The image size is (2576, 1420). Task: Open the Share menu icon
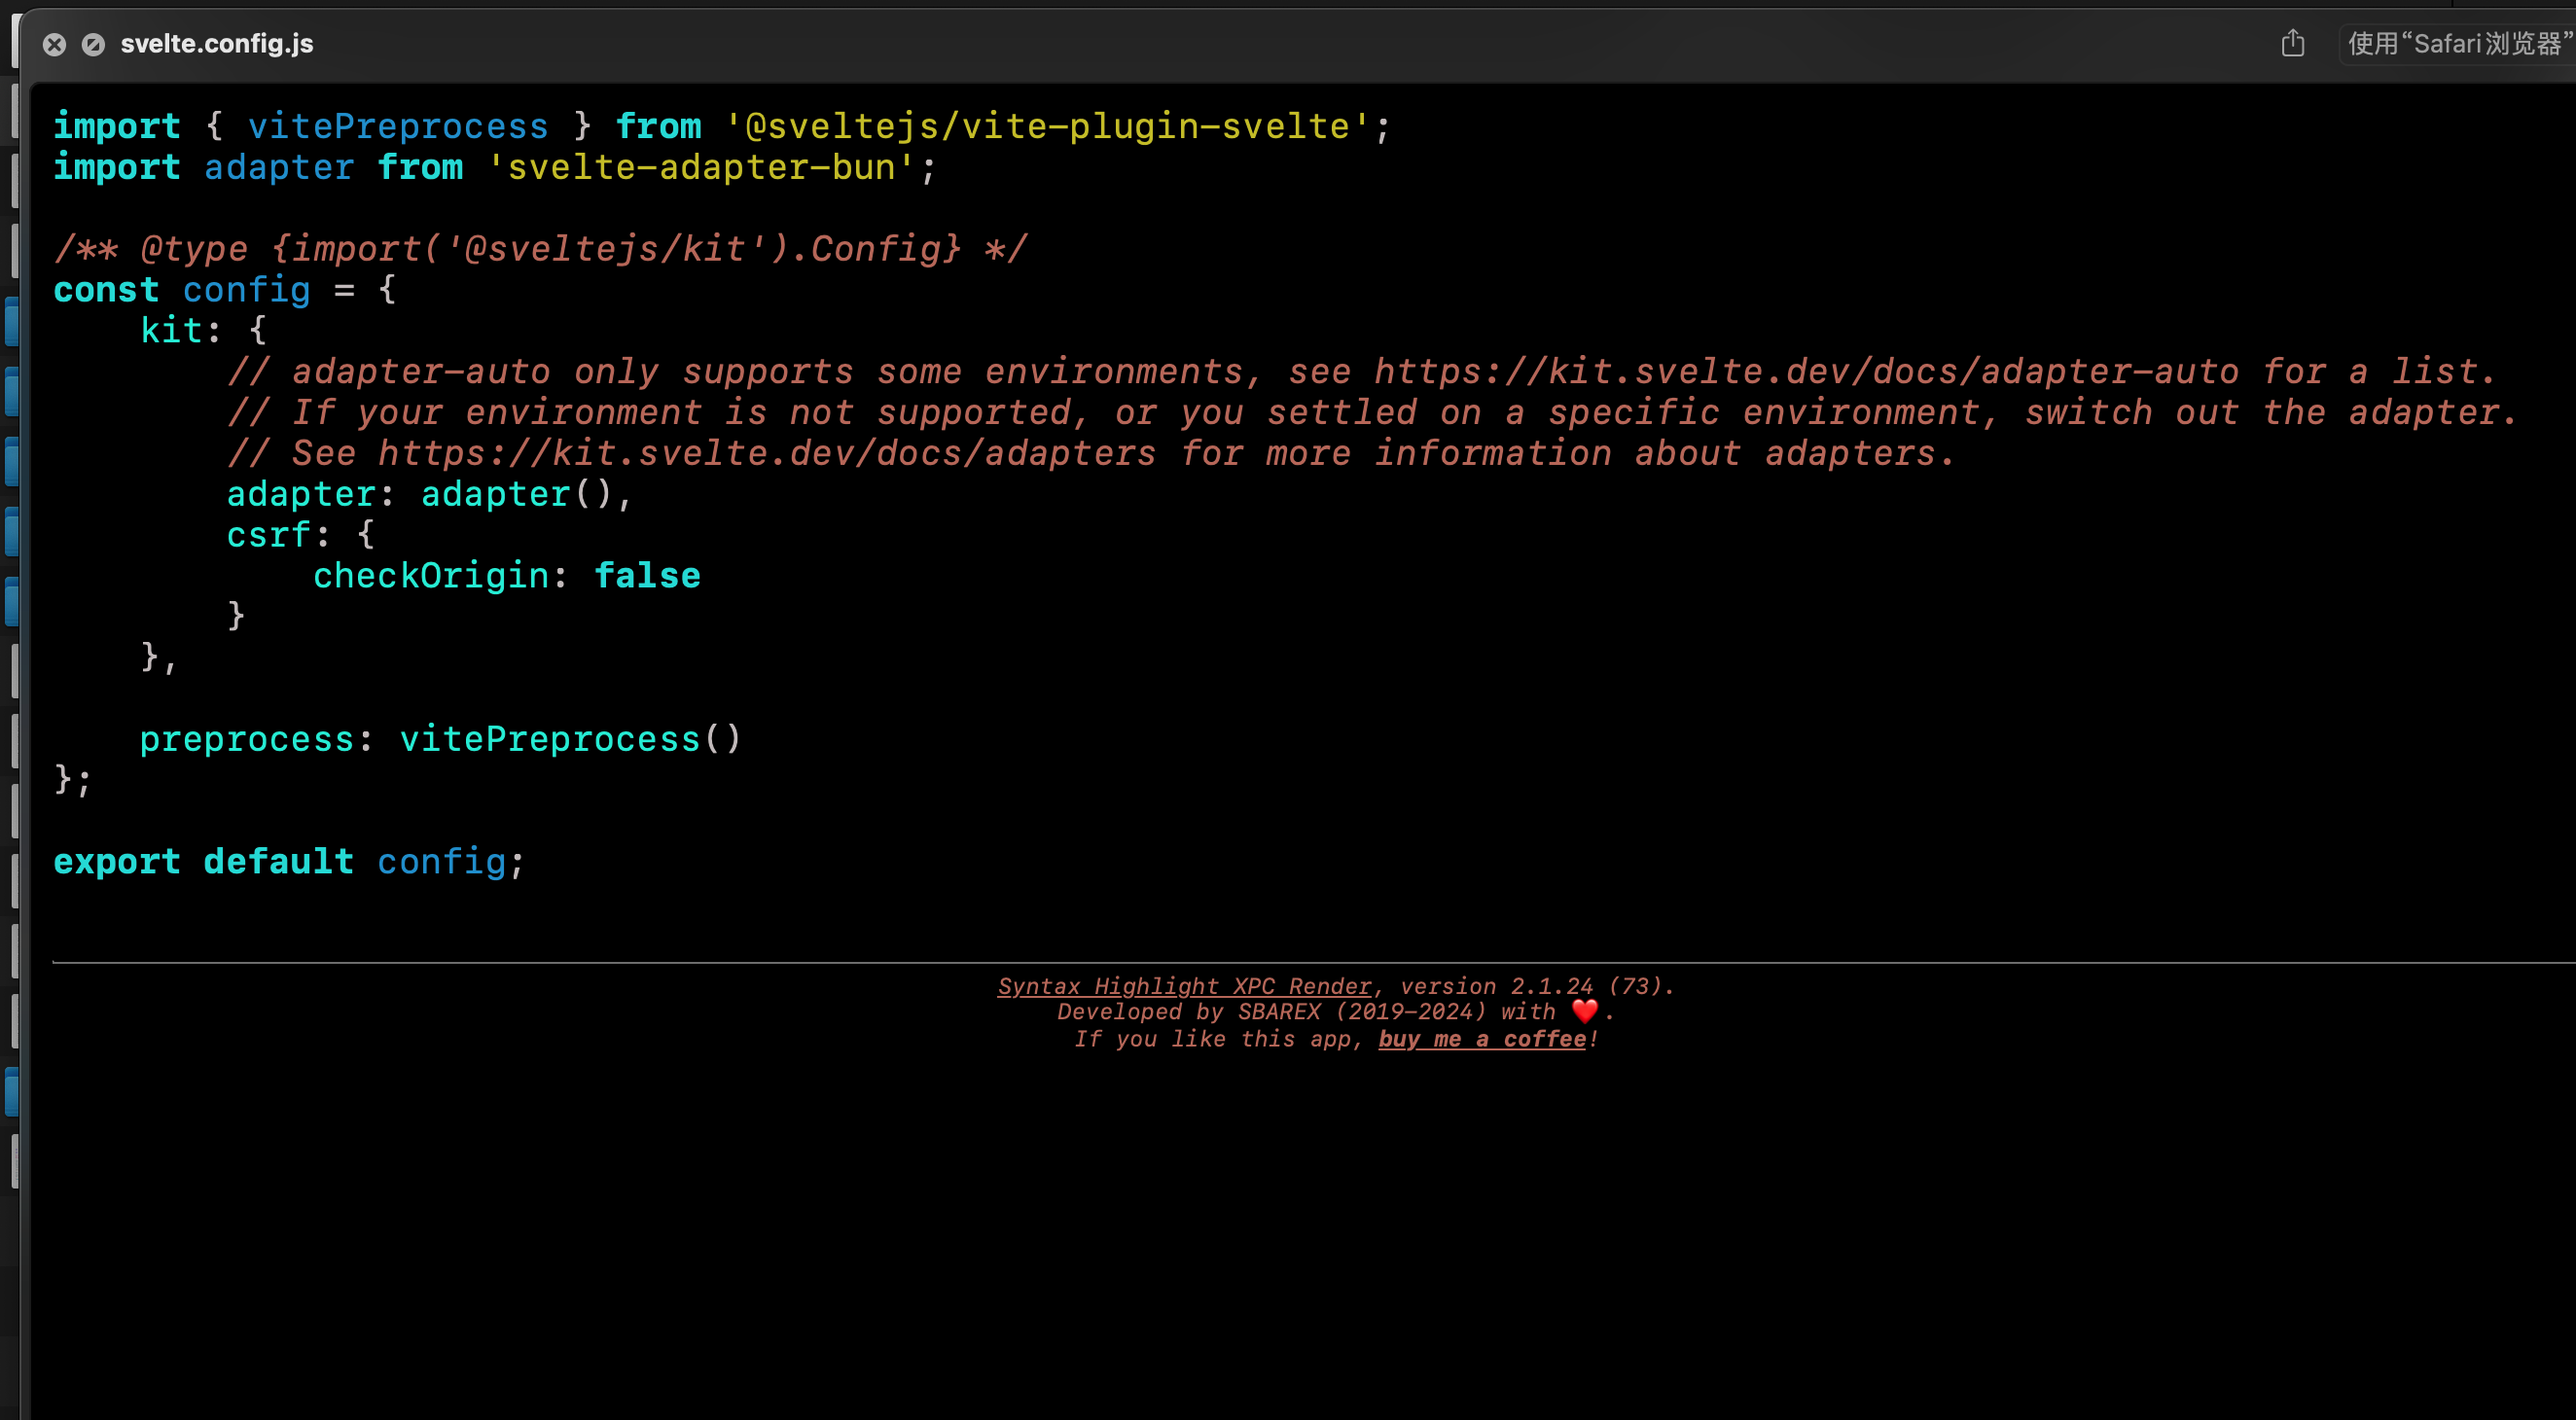click(x=2293, y=43)
